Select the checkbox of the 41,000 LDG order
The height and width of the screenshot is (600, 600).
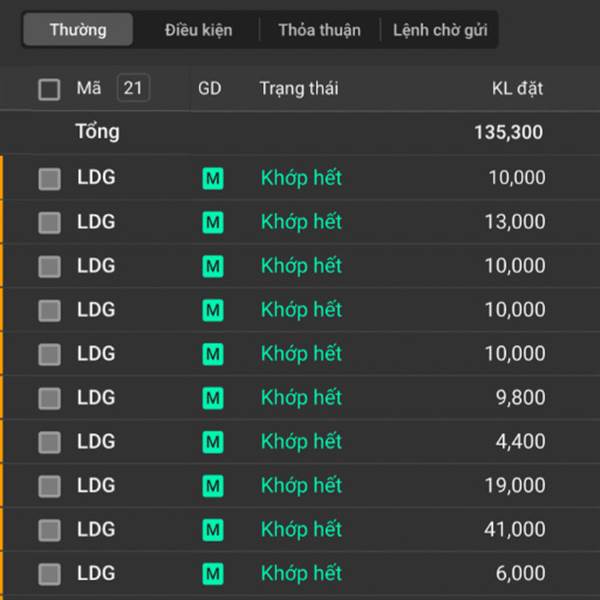tap(49, 530)
